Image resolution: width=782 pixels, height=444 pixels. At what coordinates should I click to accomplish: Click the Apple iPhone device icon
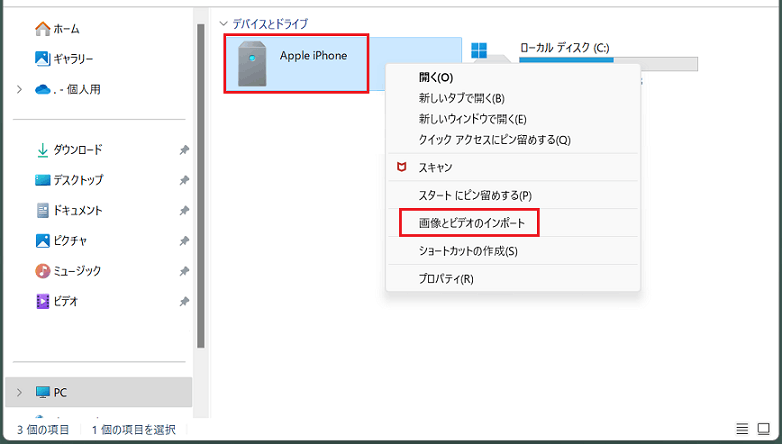coord(252,64)
